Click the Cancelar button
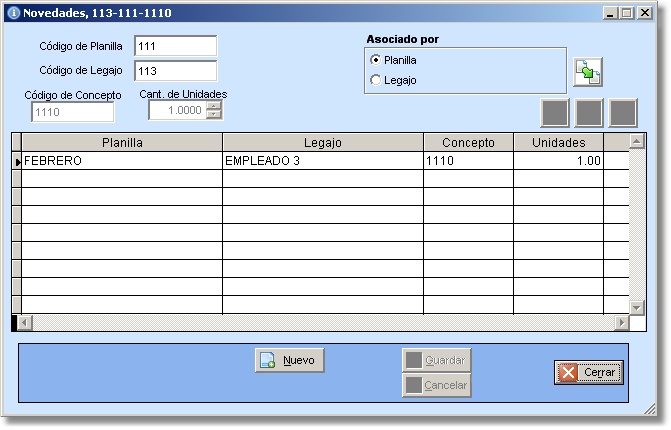This screenshot has width=671, height=430. point(435,385)
